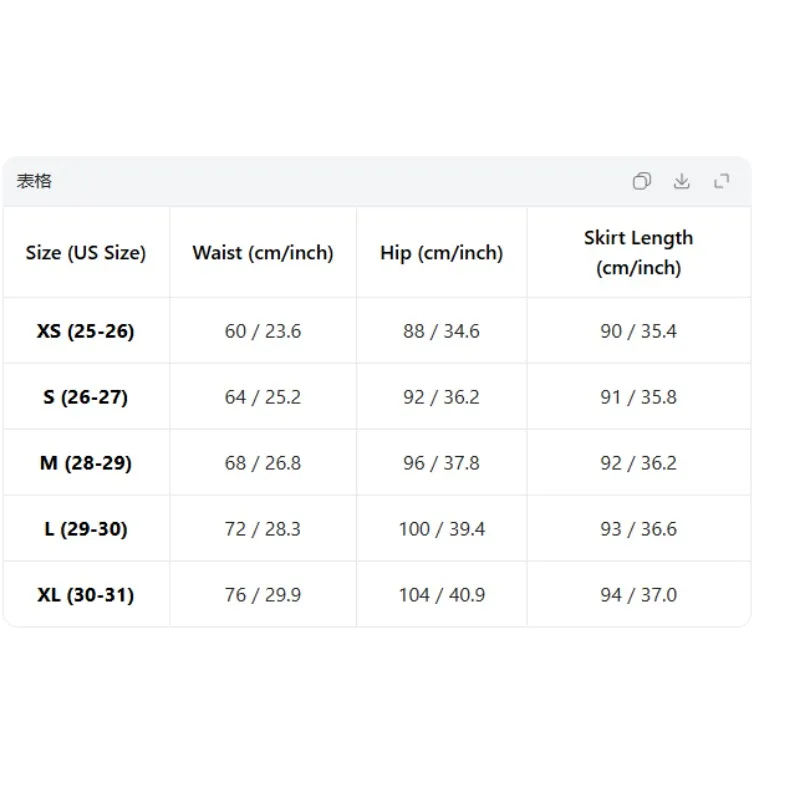Pick skirt length 91 / 35.8
Screen dimensions: 800x800
click(x=639, y=397)
